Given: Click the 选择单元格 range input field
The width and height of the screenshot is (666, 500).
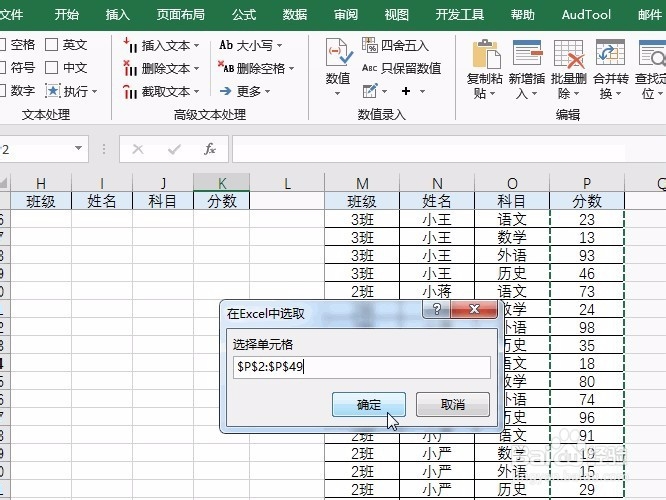Looking at the screenshot, I should click(362, 367).
